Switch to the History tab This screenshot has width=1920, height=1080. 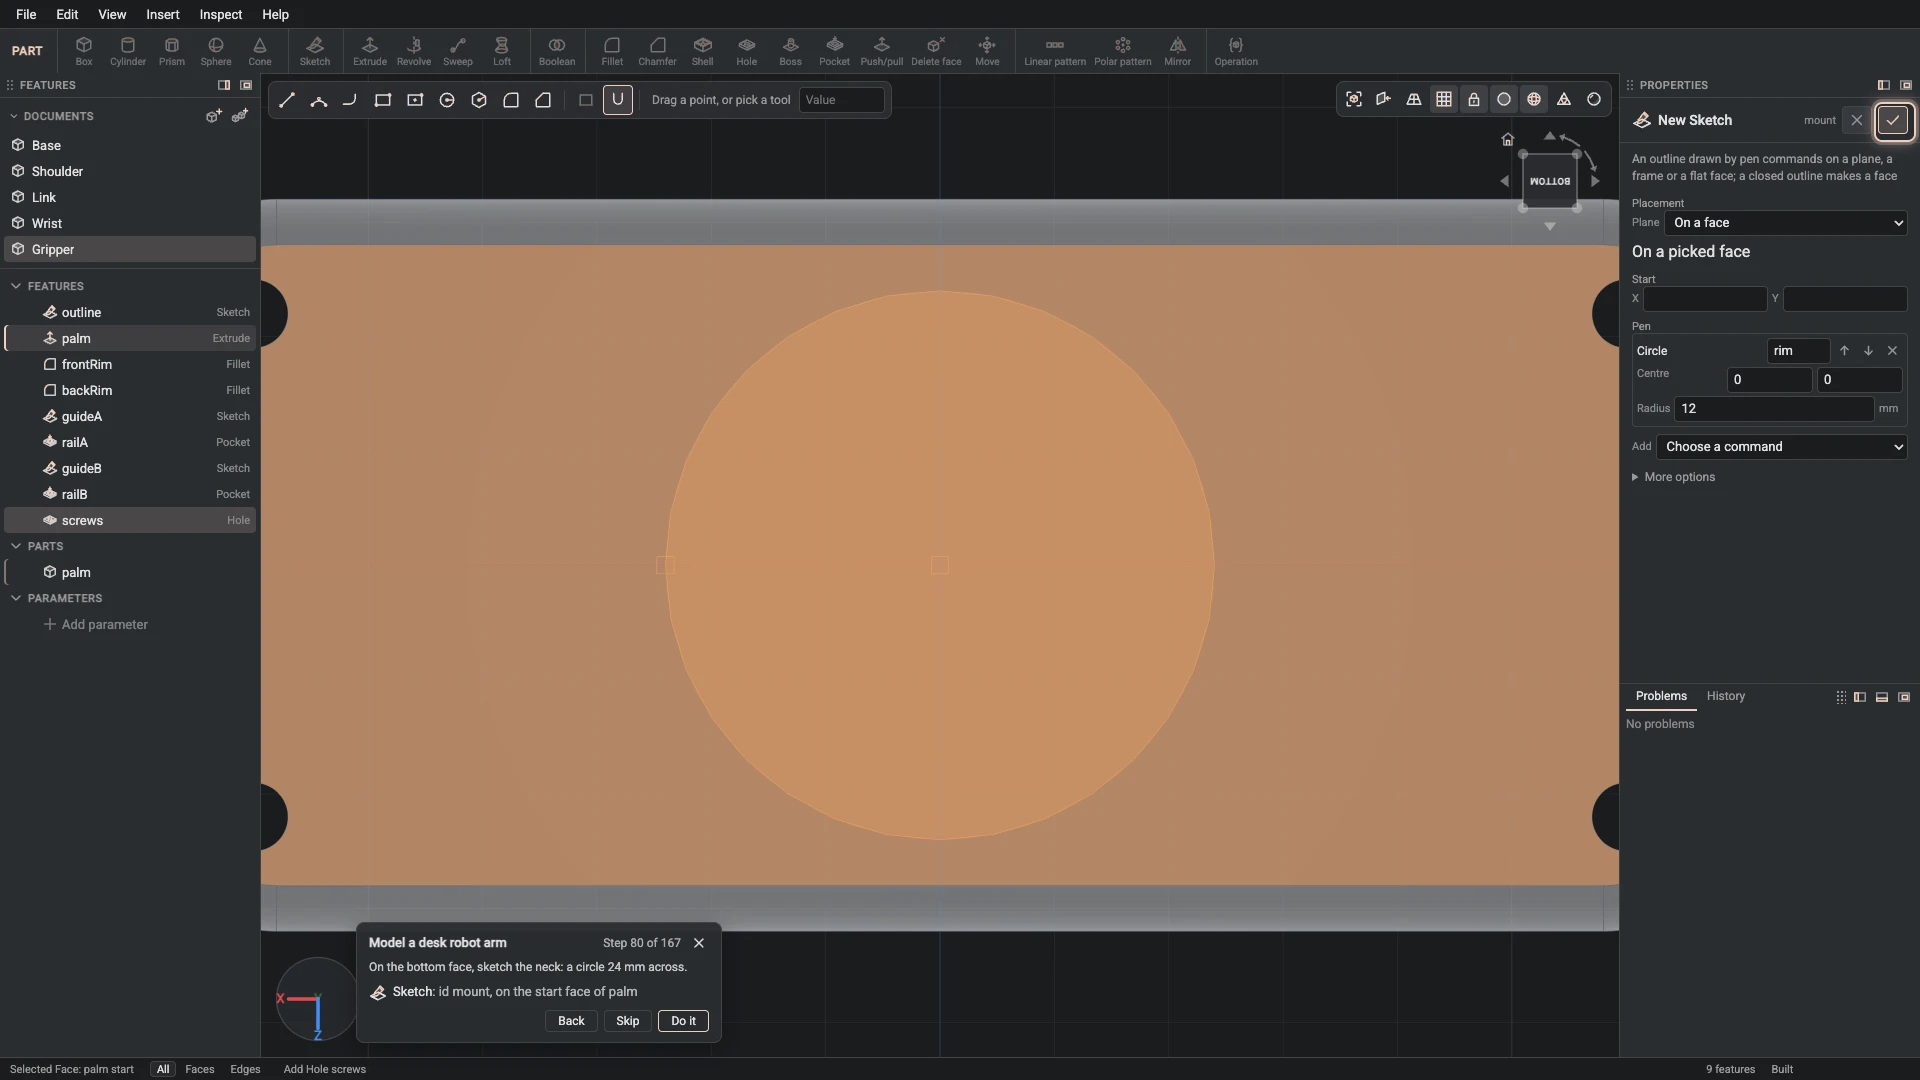tap(1725, 696)
